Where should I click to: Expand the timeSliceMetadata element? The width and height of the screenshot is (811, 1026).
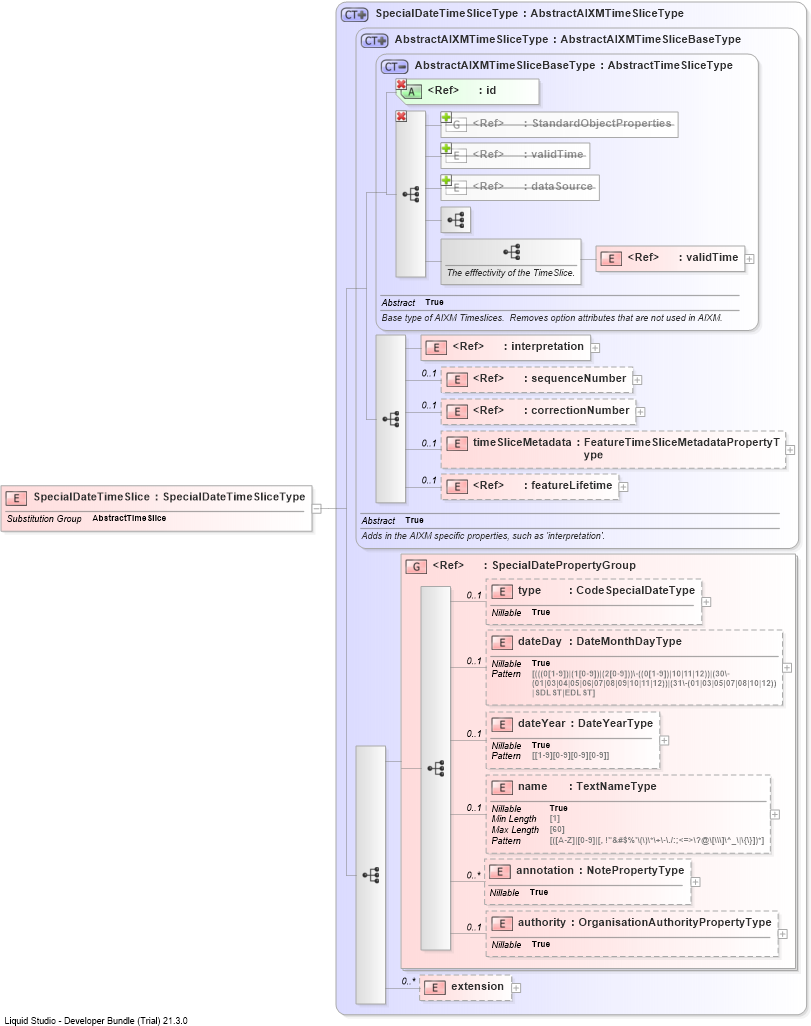(790, 450)
